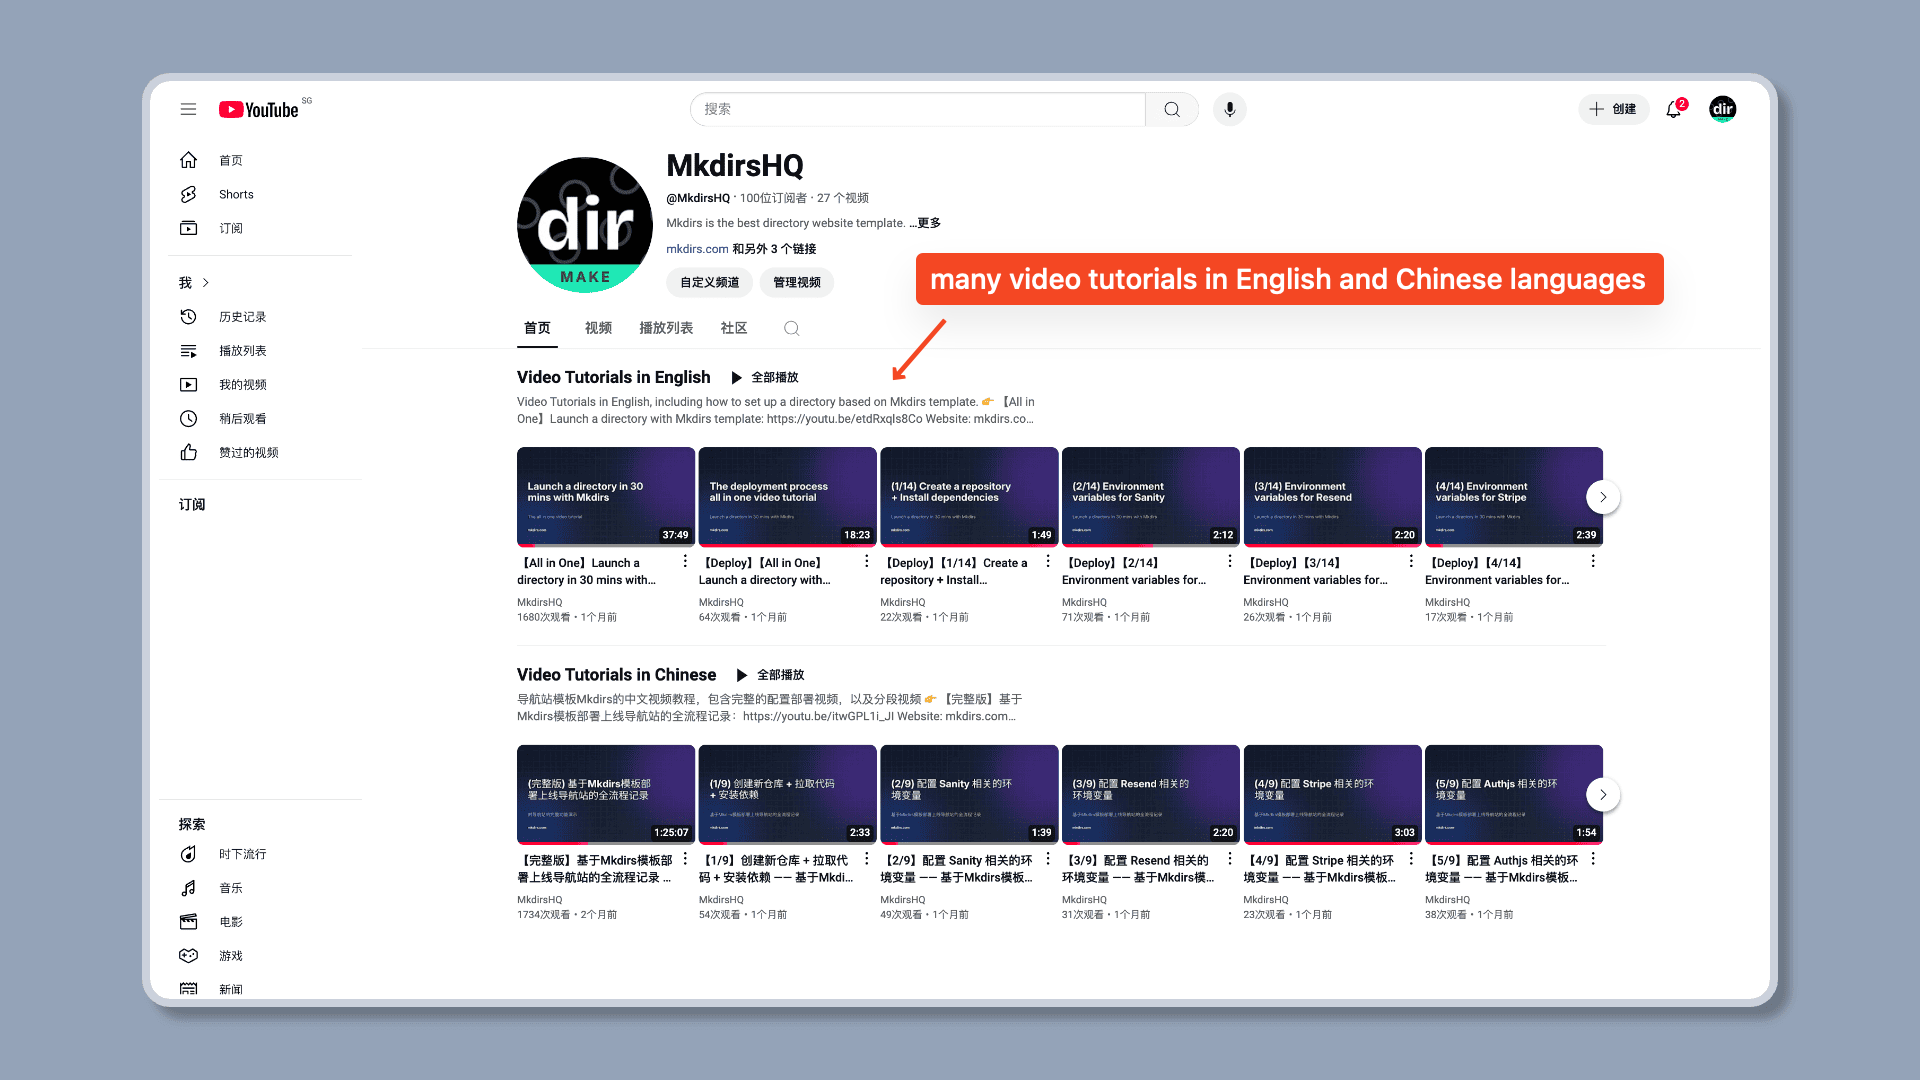Viewport: 1920px width, 1080px height.
Task: Switch to 播放列表 channel tab
Action: tap(666, 328)
